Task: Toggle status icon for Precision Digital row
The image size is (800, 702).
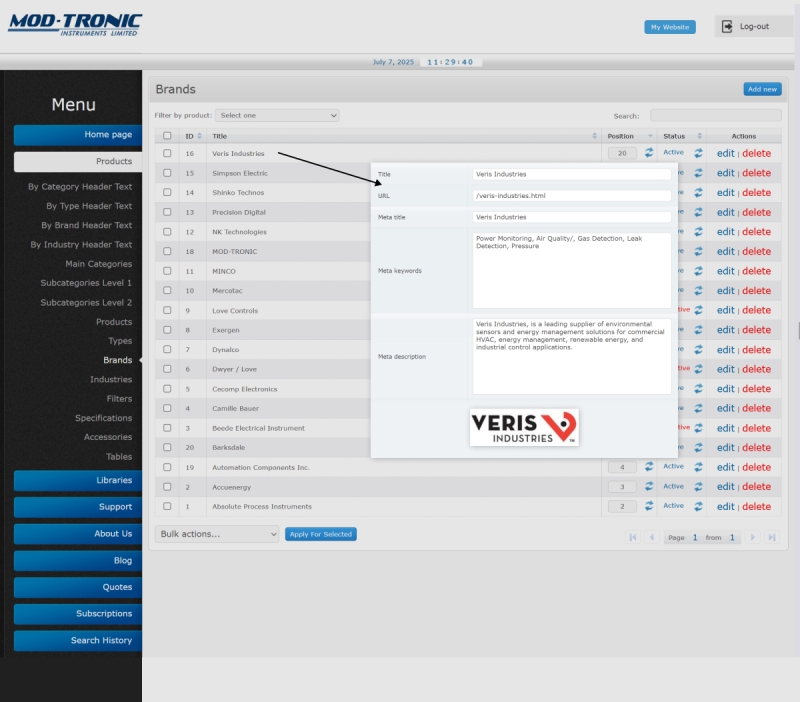Action: click(x=698, y=212)
